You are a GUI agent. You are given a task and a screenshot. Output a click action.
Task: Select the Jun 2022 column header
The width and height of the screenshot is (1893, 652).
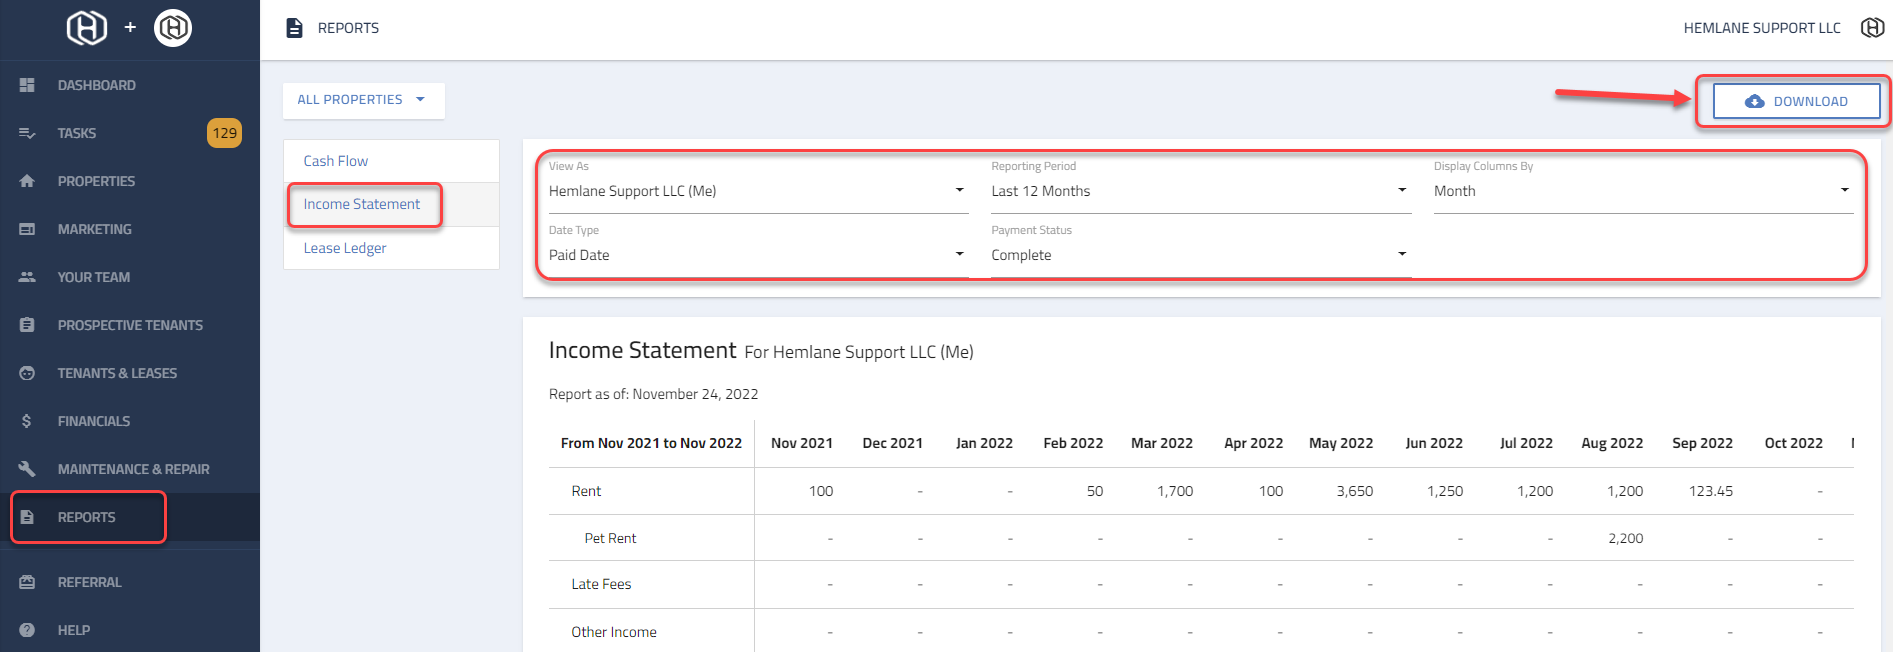click(1434, 443)
